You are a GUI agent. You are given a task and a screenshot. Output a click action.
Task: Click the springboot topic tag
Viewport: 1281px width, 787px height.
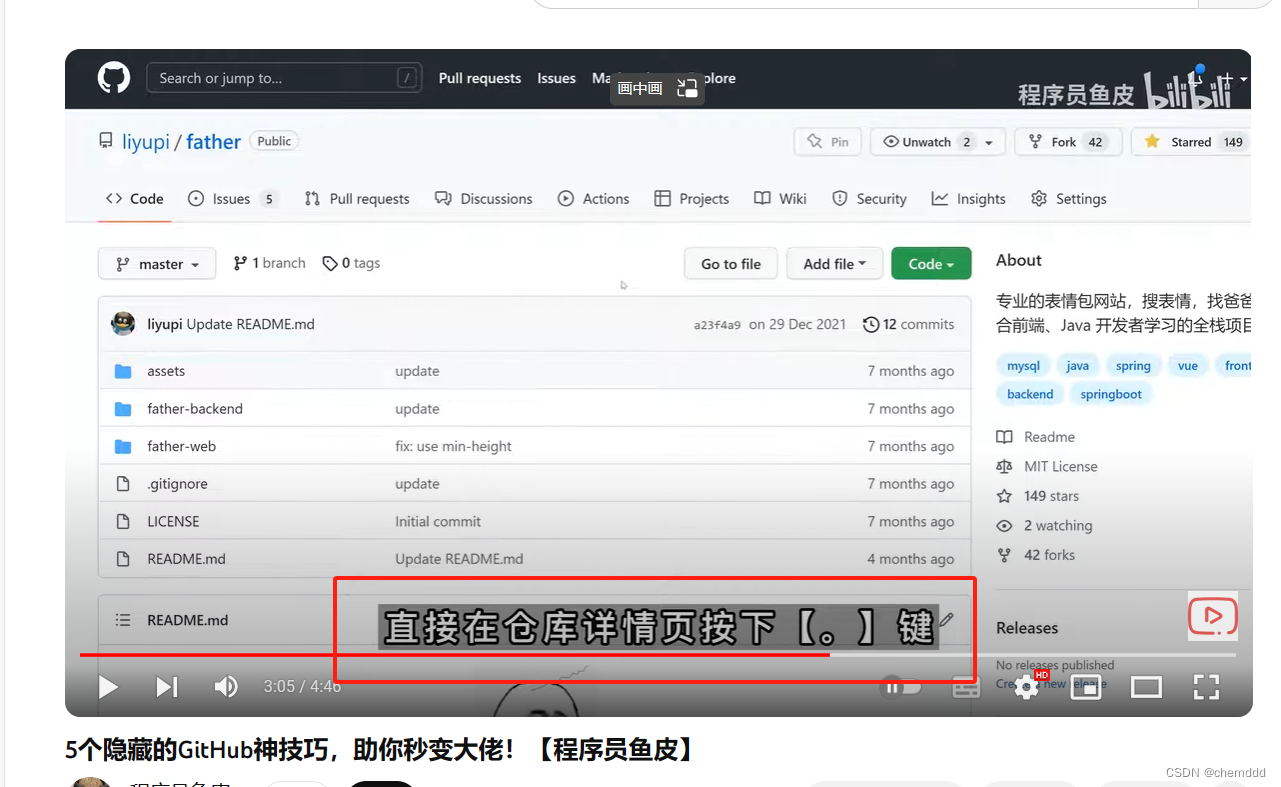(x=1111, y=394)
